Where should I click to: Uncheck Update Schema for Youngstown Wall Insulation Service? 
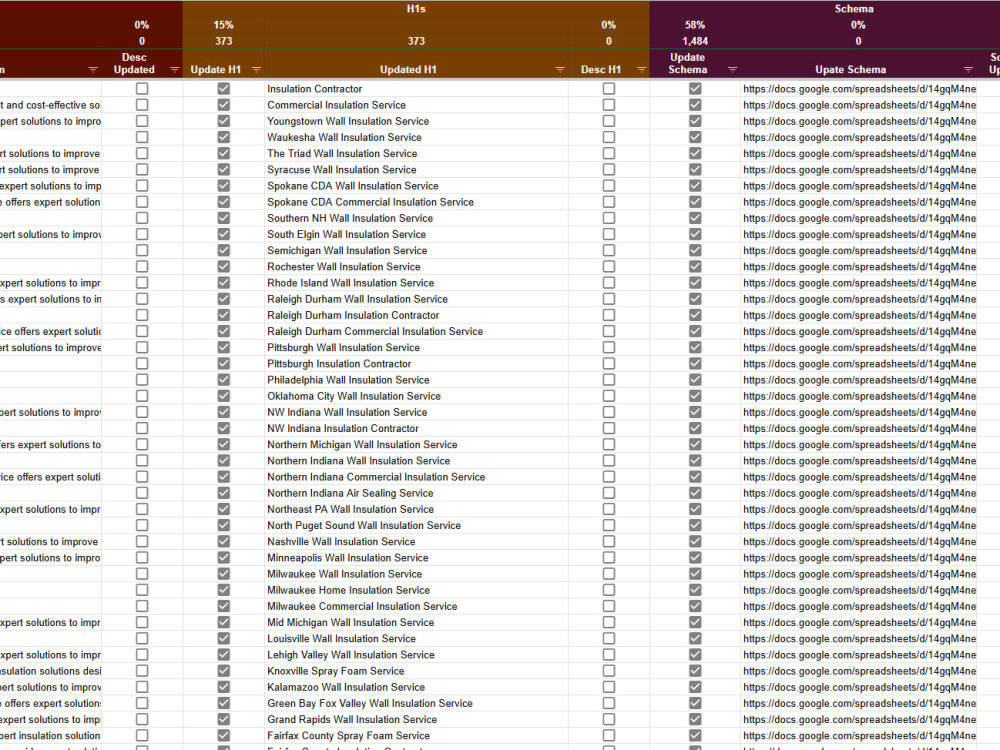point(695,121)
